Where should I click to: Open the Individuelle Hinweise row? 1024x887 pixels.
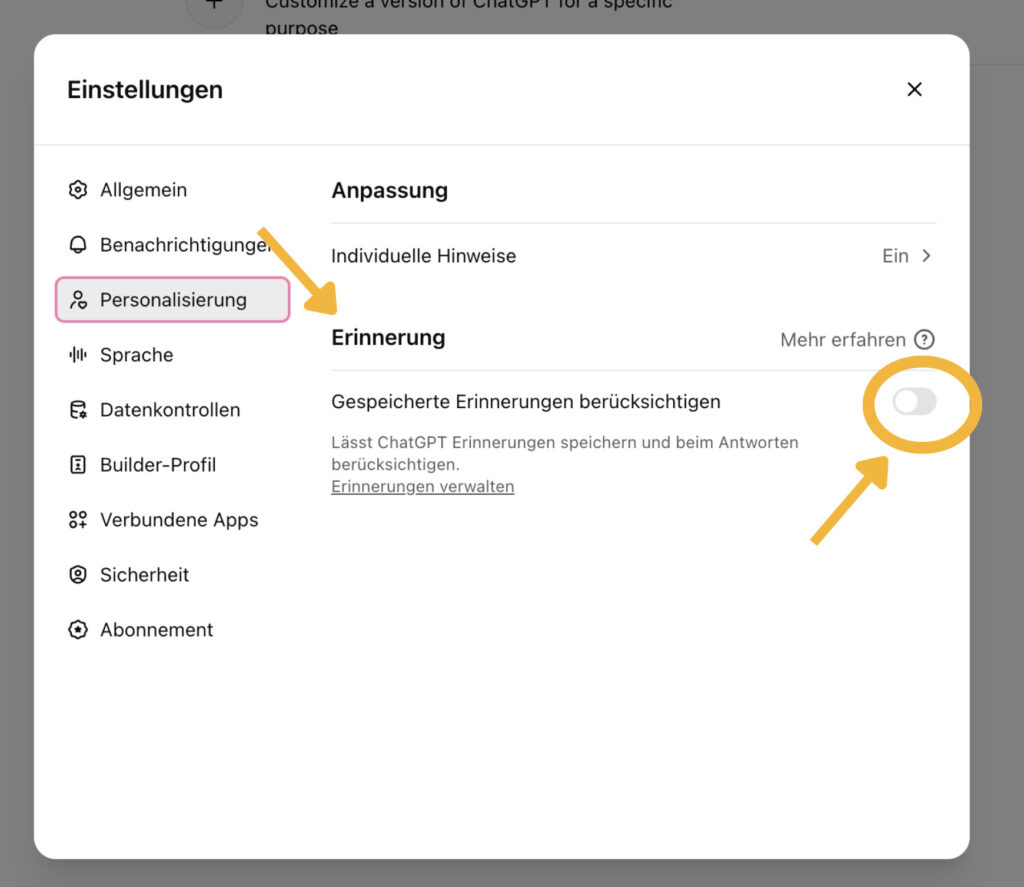(x=424, y=256)
